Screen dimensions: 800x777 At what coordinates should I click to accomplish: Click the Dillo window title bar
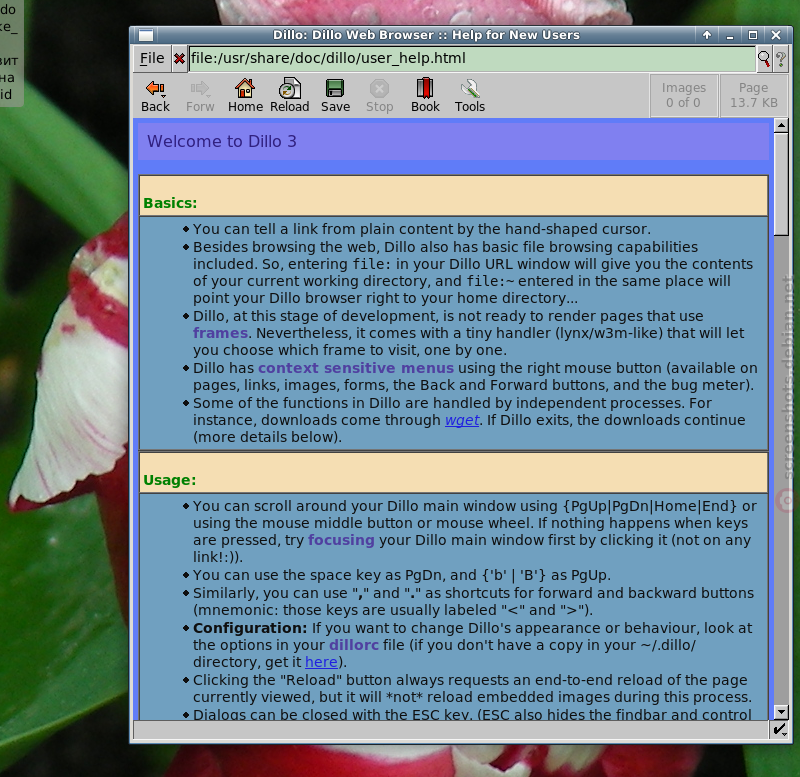pyautogui.click(x=426, y=35)
